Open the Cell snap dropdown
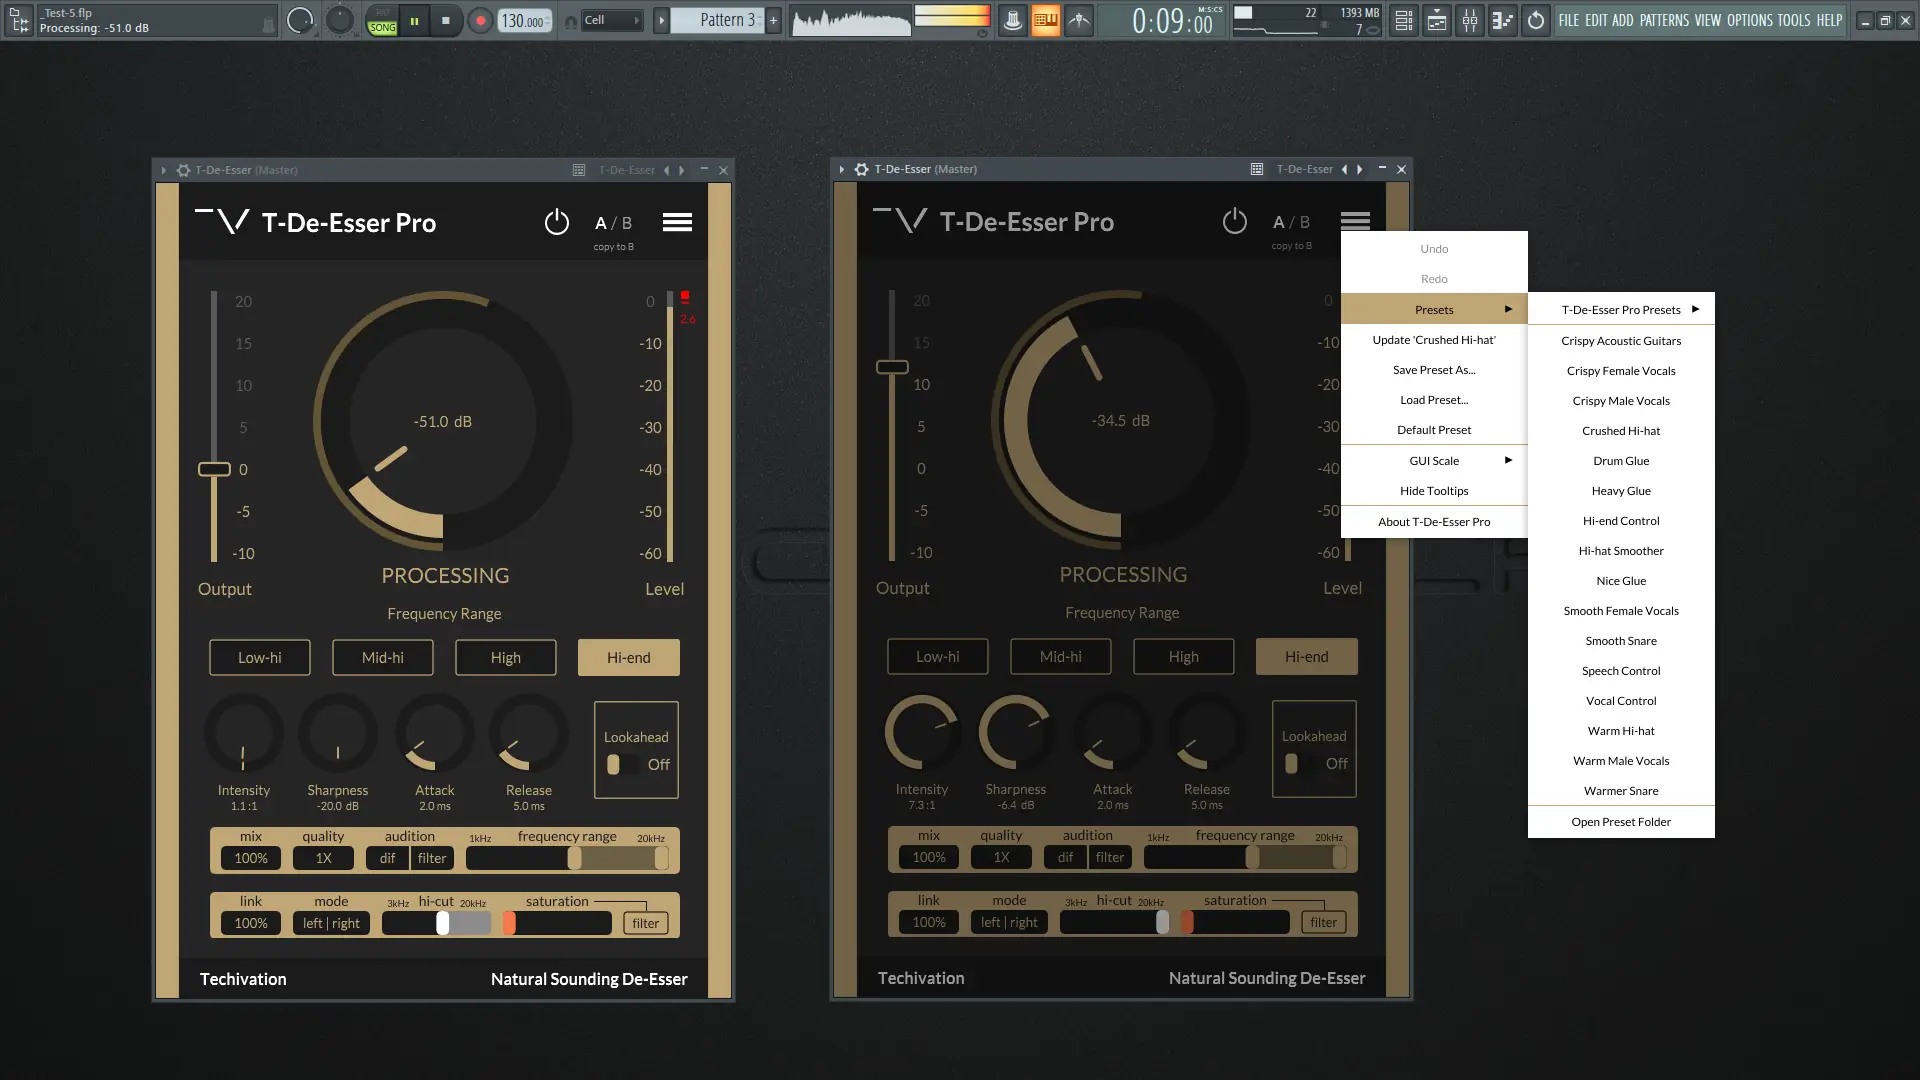 [612, 20]
